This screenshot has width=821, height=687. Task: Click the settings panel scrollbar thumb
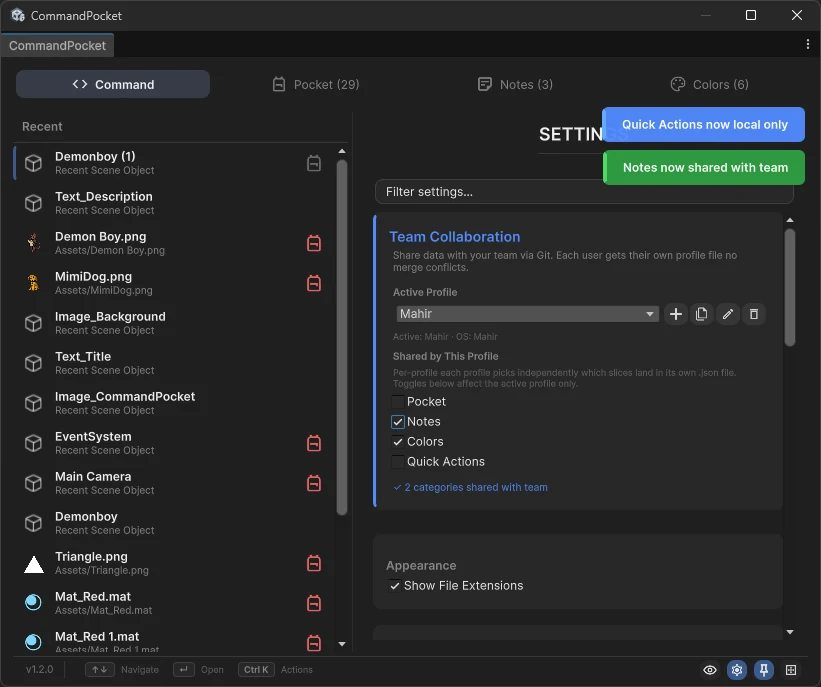[790, 287]
